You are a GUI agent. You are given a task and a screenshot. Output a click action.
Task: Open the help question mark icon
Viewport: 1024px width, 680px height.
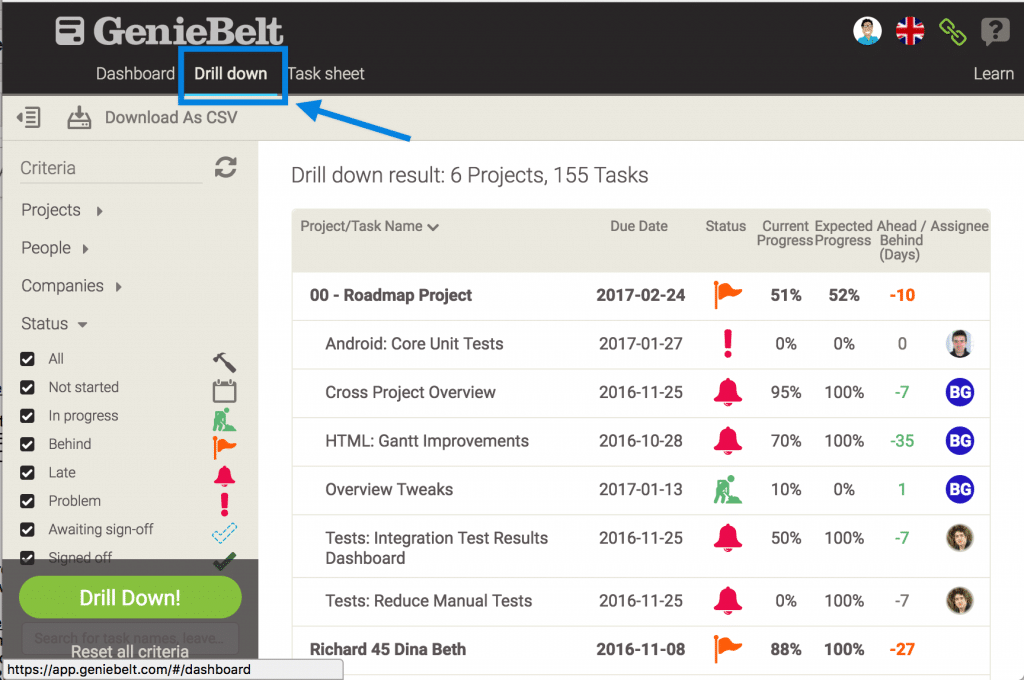[995, 32]
